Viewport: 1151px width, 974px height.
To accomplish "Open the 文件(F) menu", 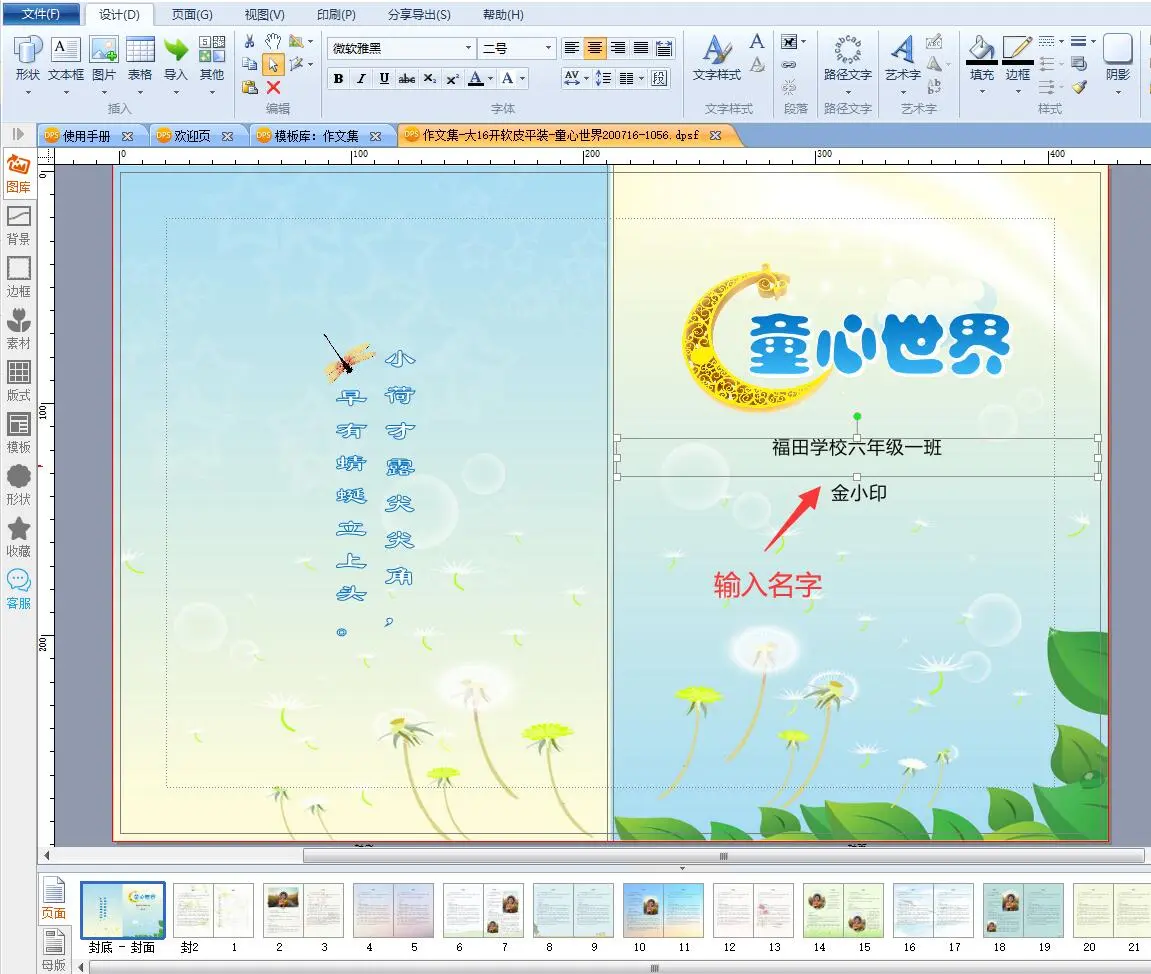I will 41,14.
